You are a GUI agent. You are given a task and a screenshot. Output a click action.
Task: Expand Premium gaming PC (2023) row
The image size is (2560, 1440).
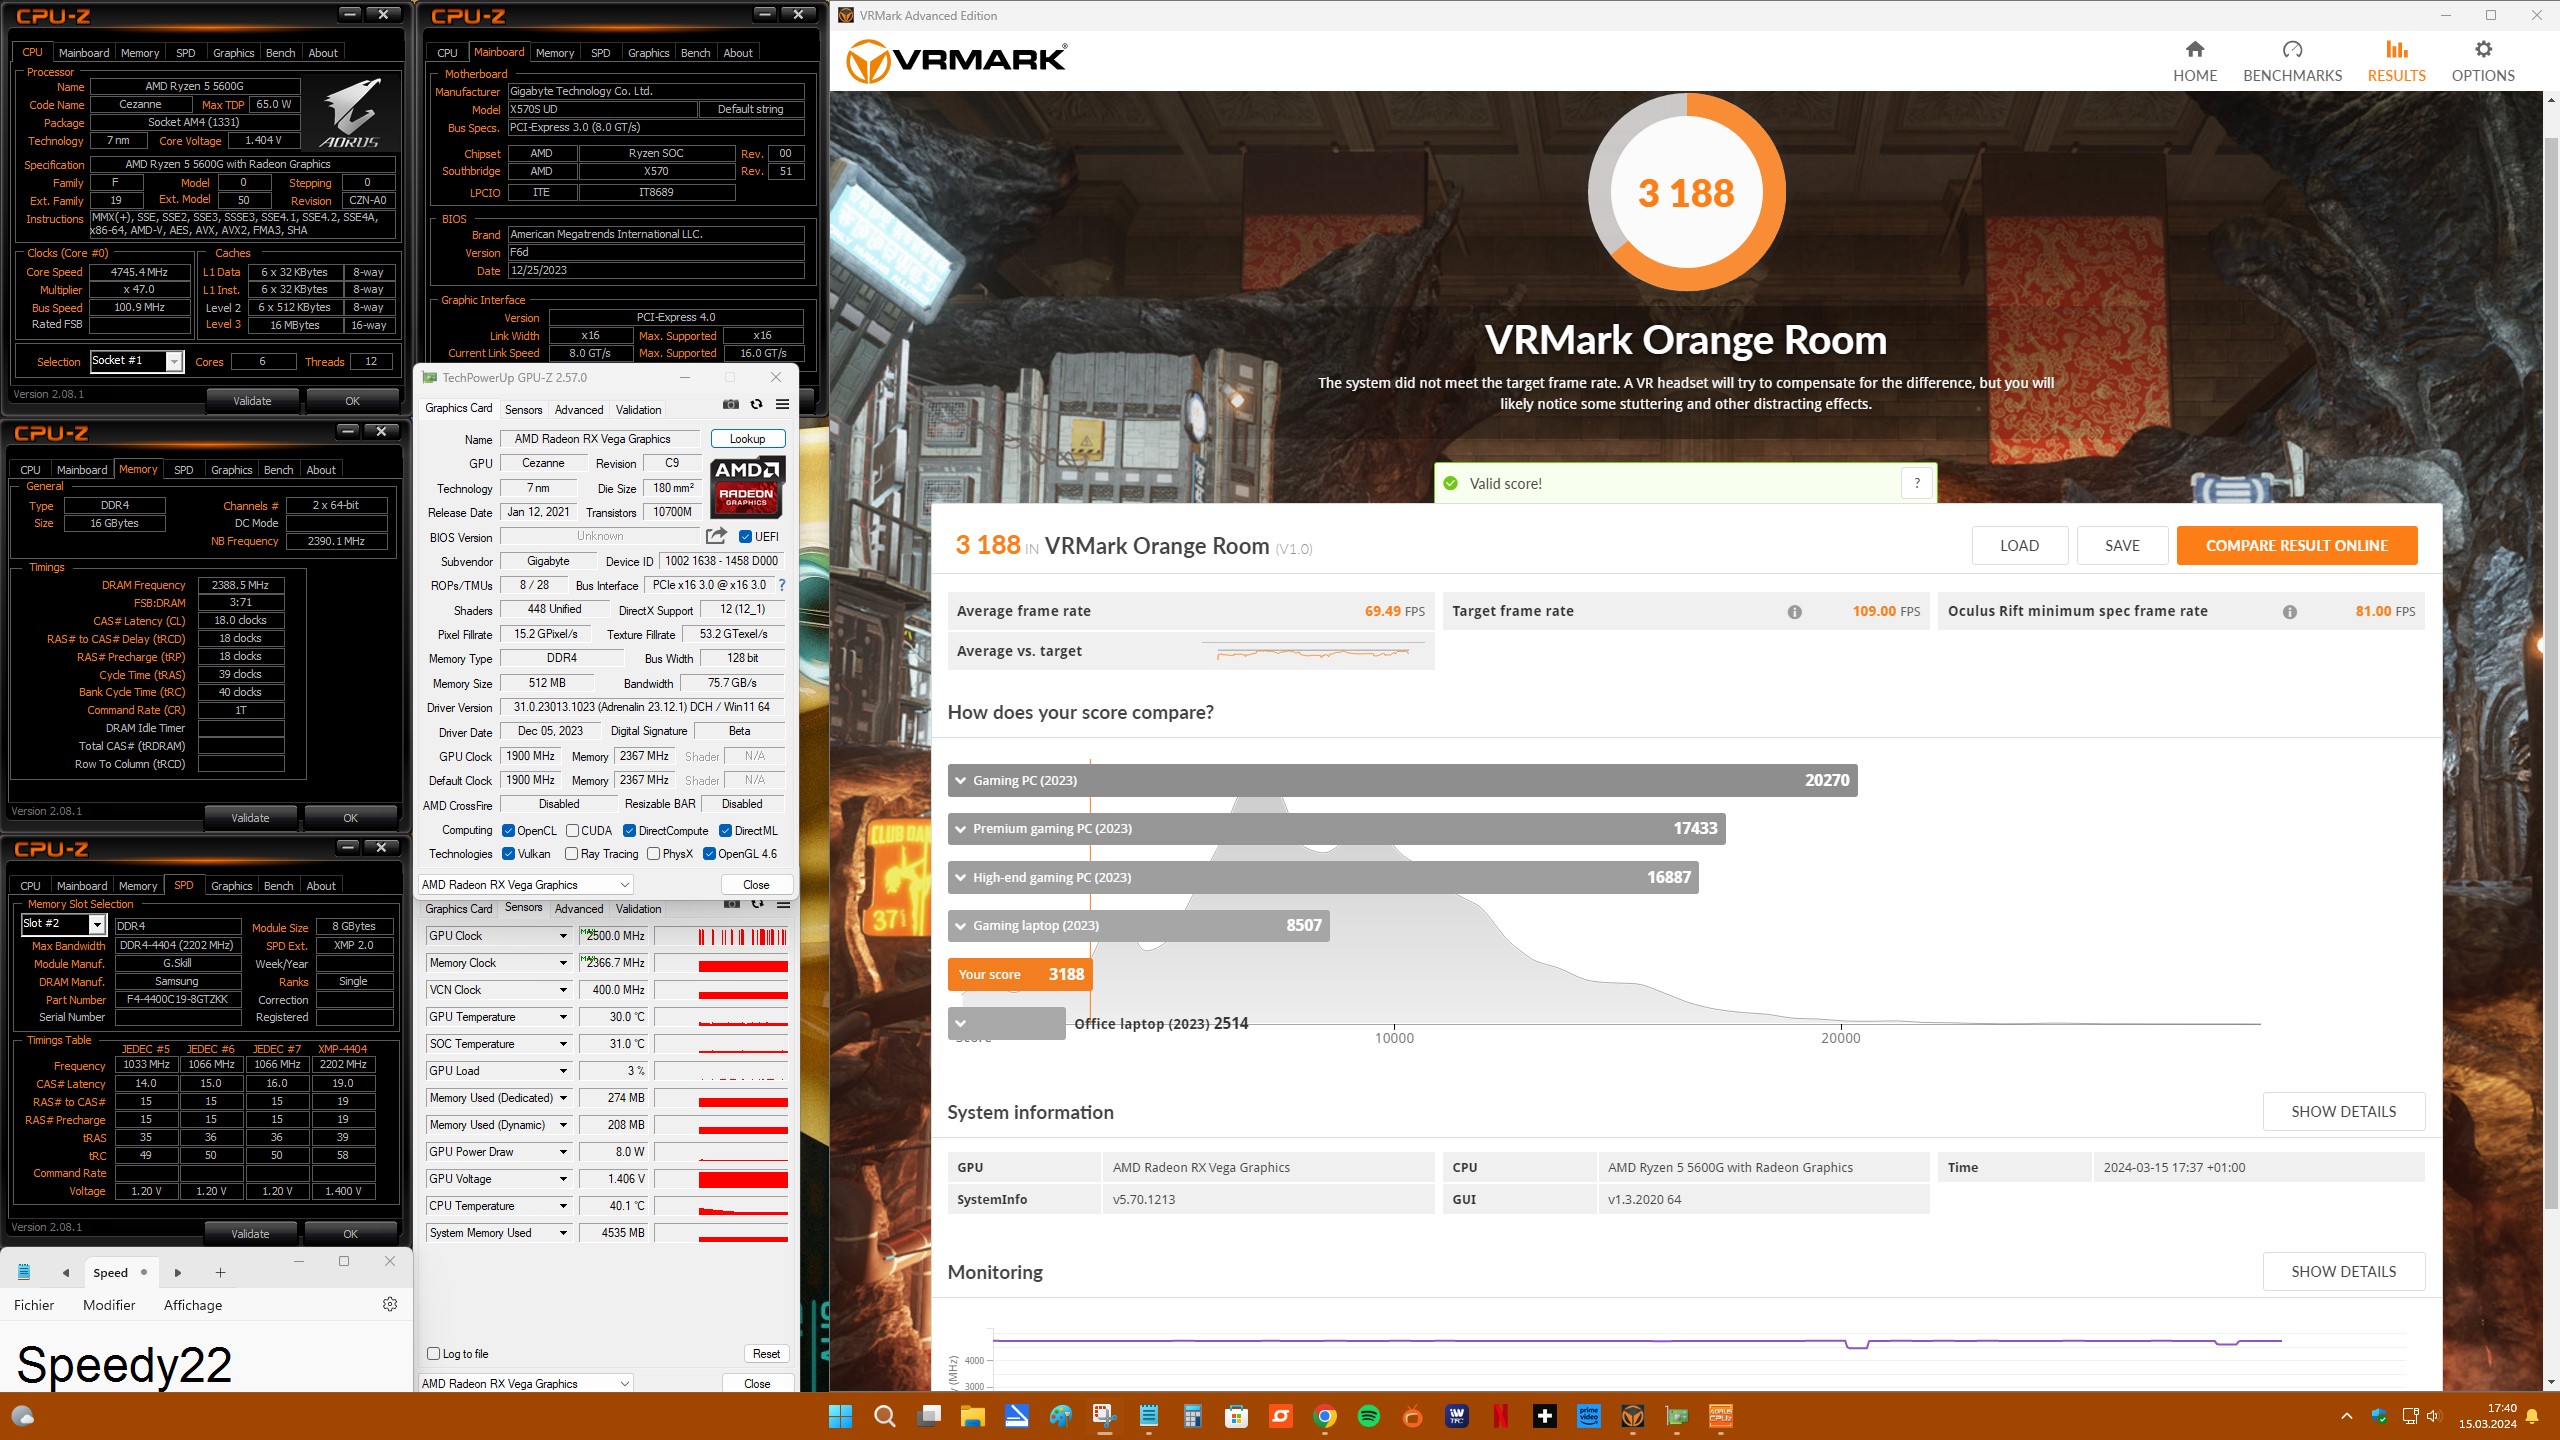coord(1336,829)
